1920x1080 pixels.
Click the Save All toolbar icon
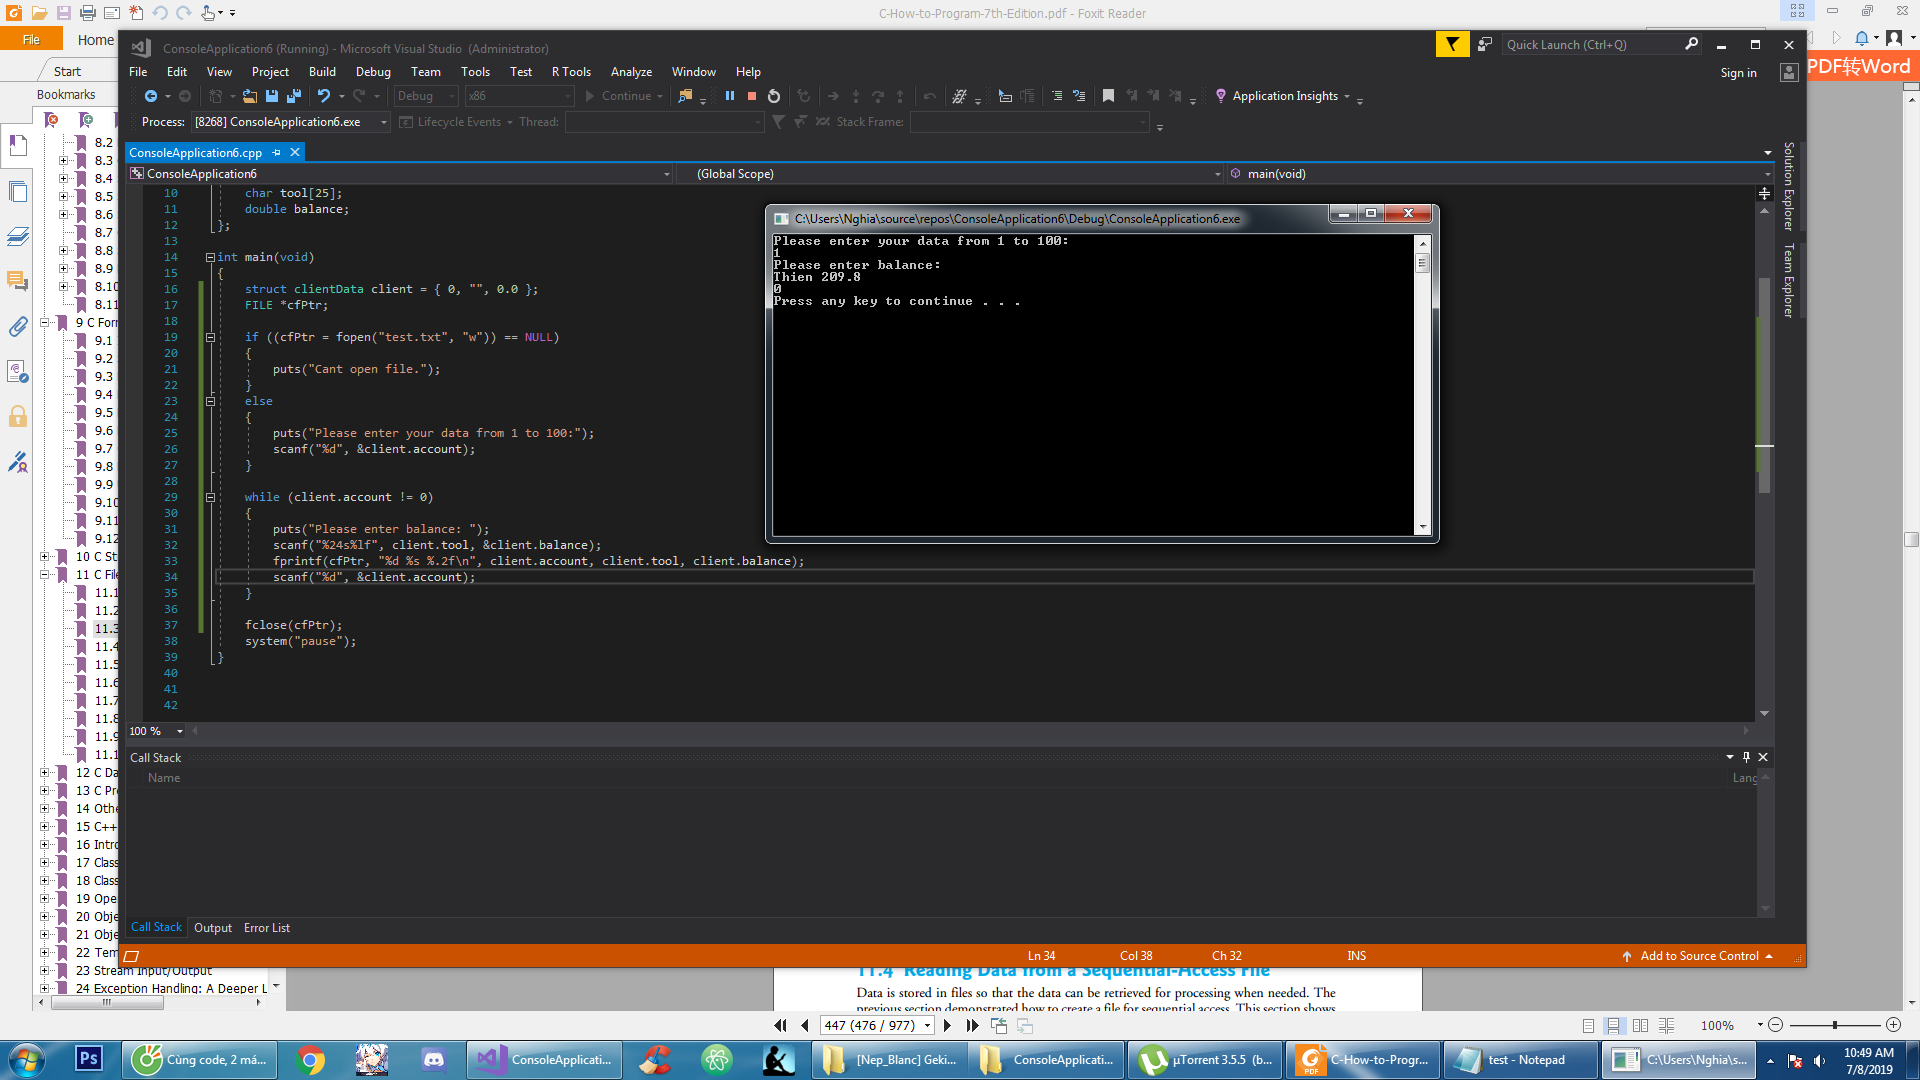(x=294, y=96)
